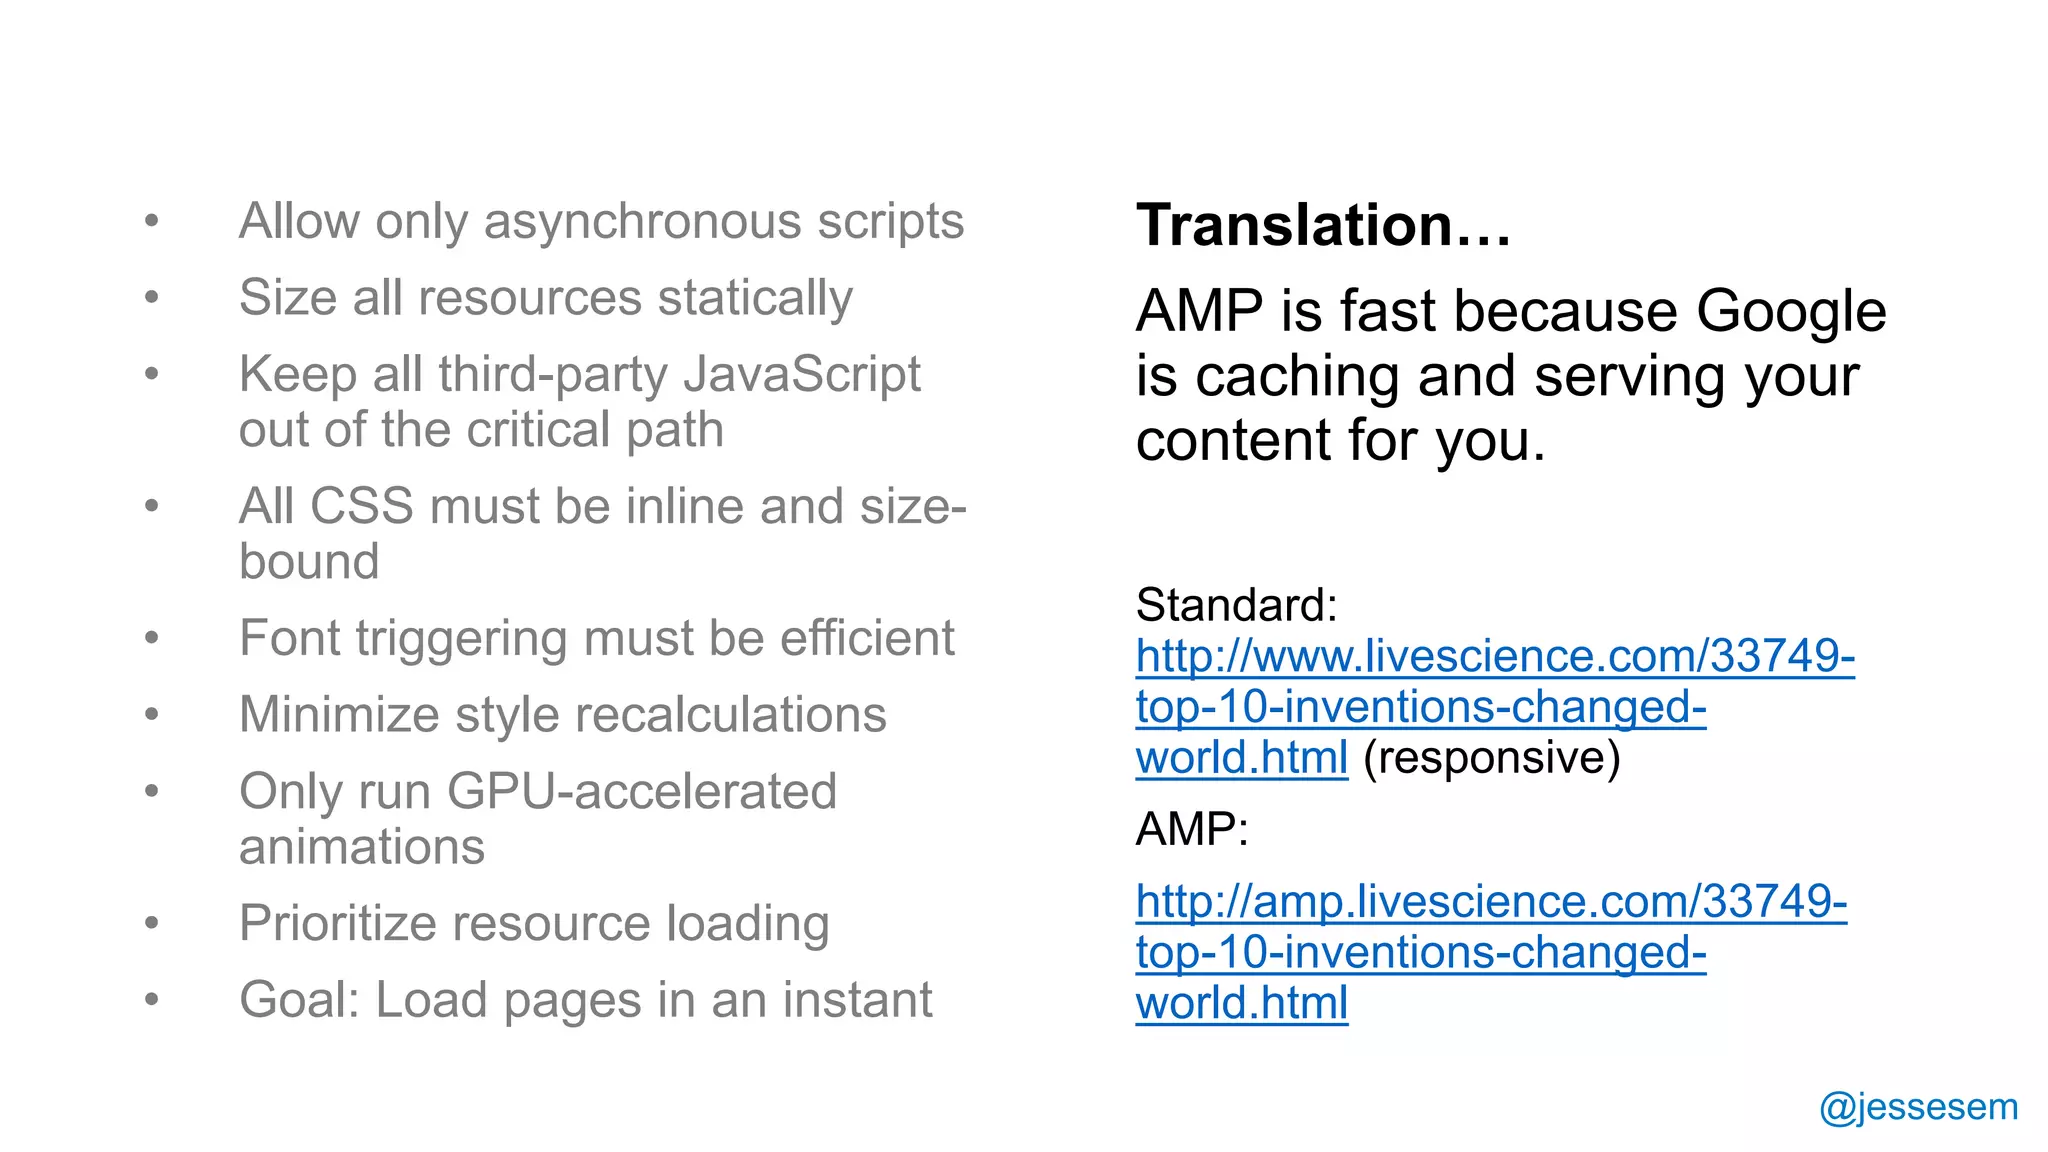Open the amp.livescience.com article link
This screenshot has height=1152, width=2048.
(x=1491, y=952)
